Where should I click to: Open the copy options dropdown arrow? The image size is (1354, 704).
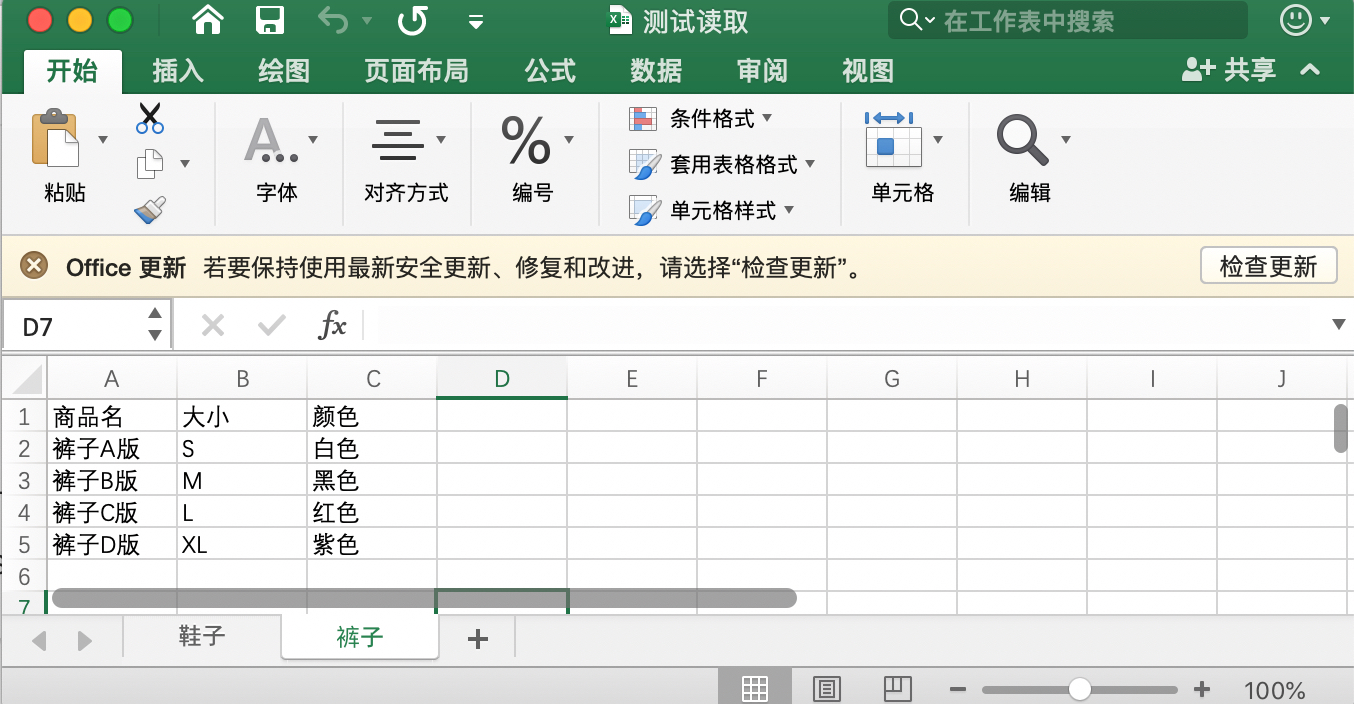tap(184, 163)
